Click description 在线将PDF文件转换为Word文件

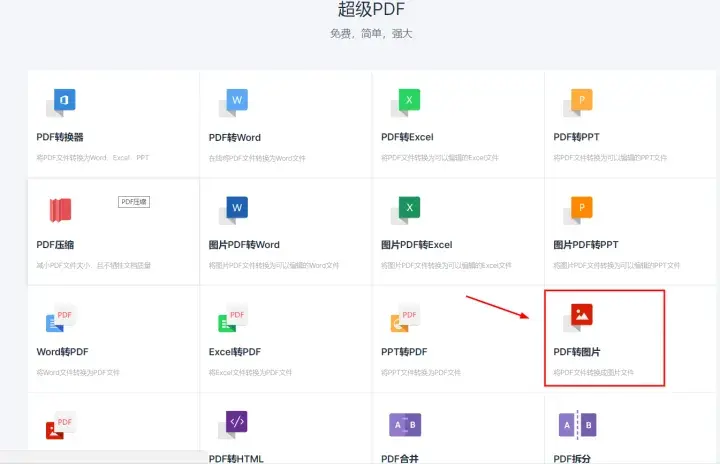257,158
